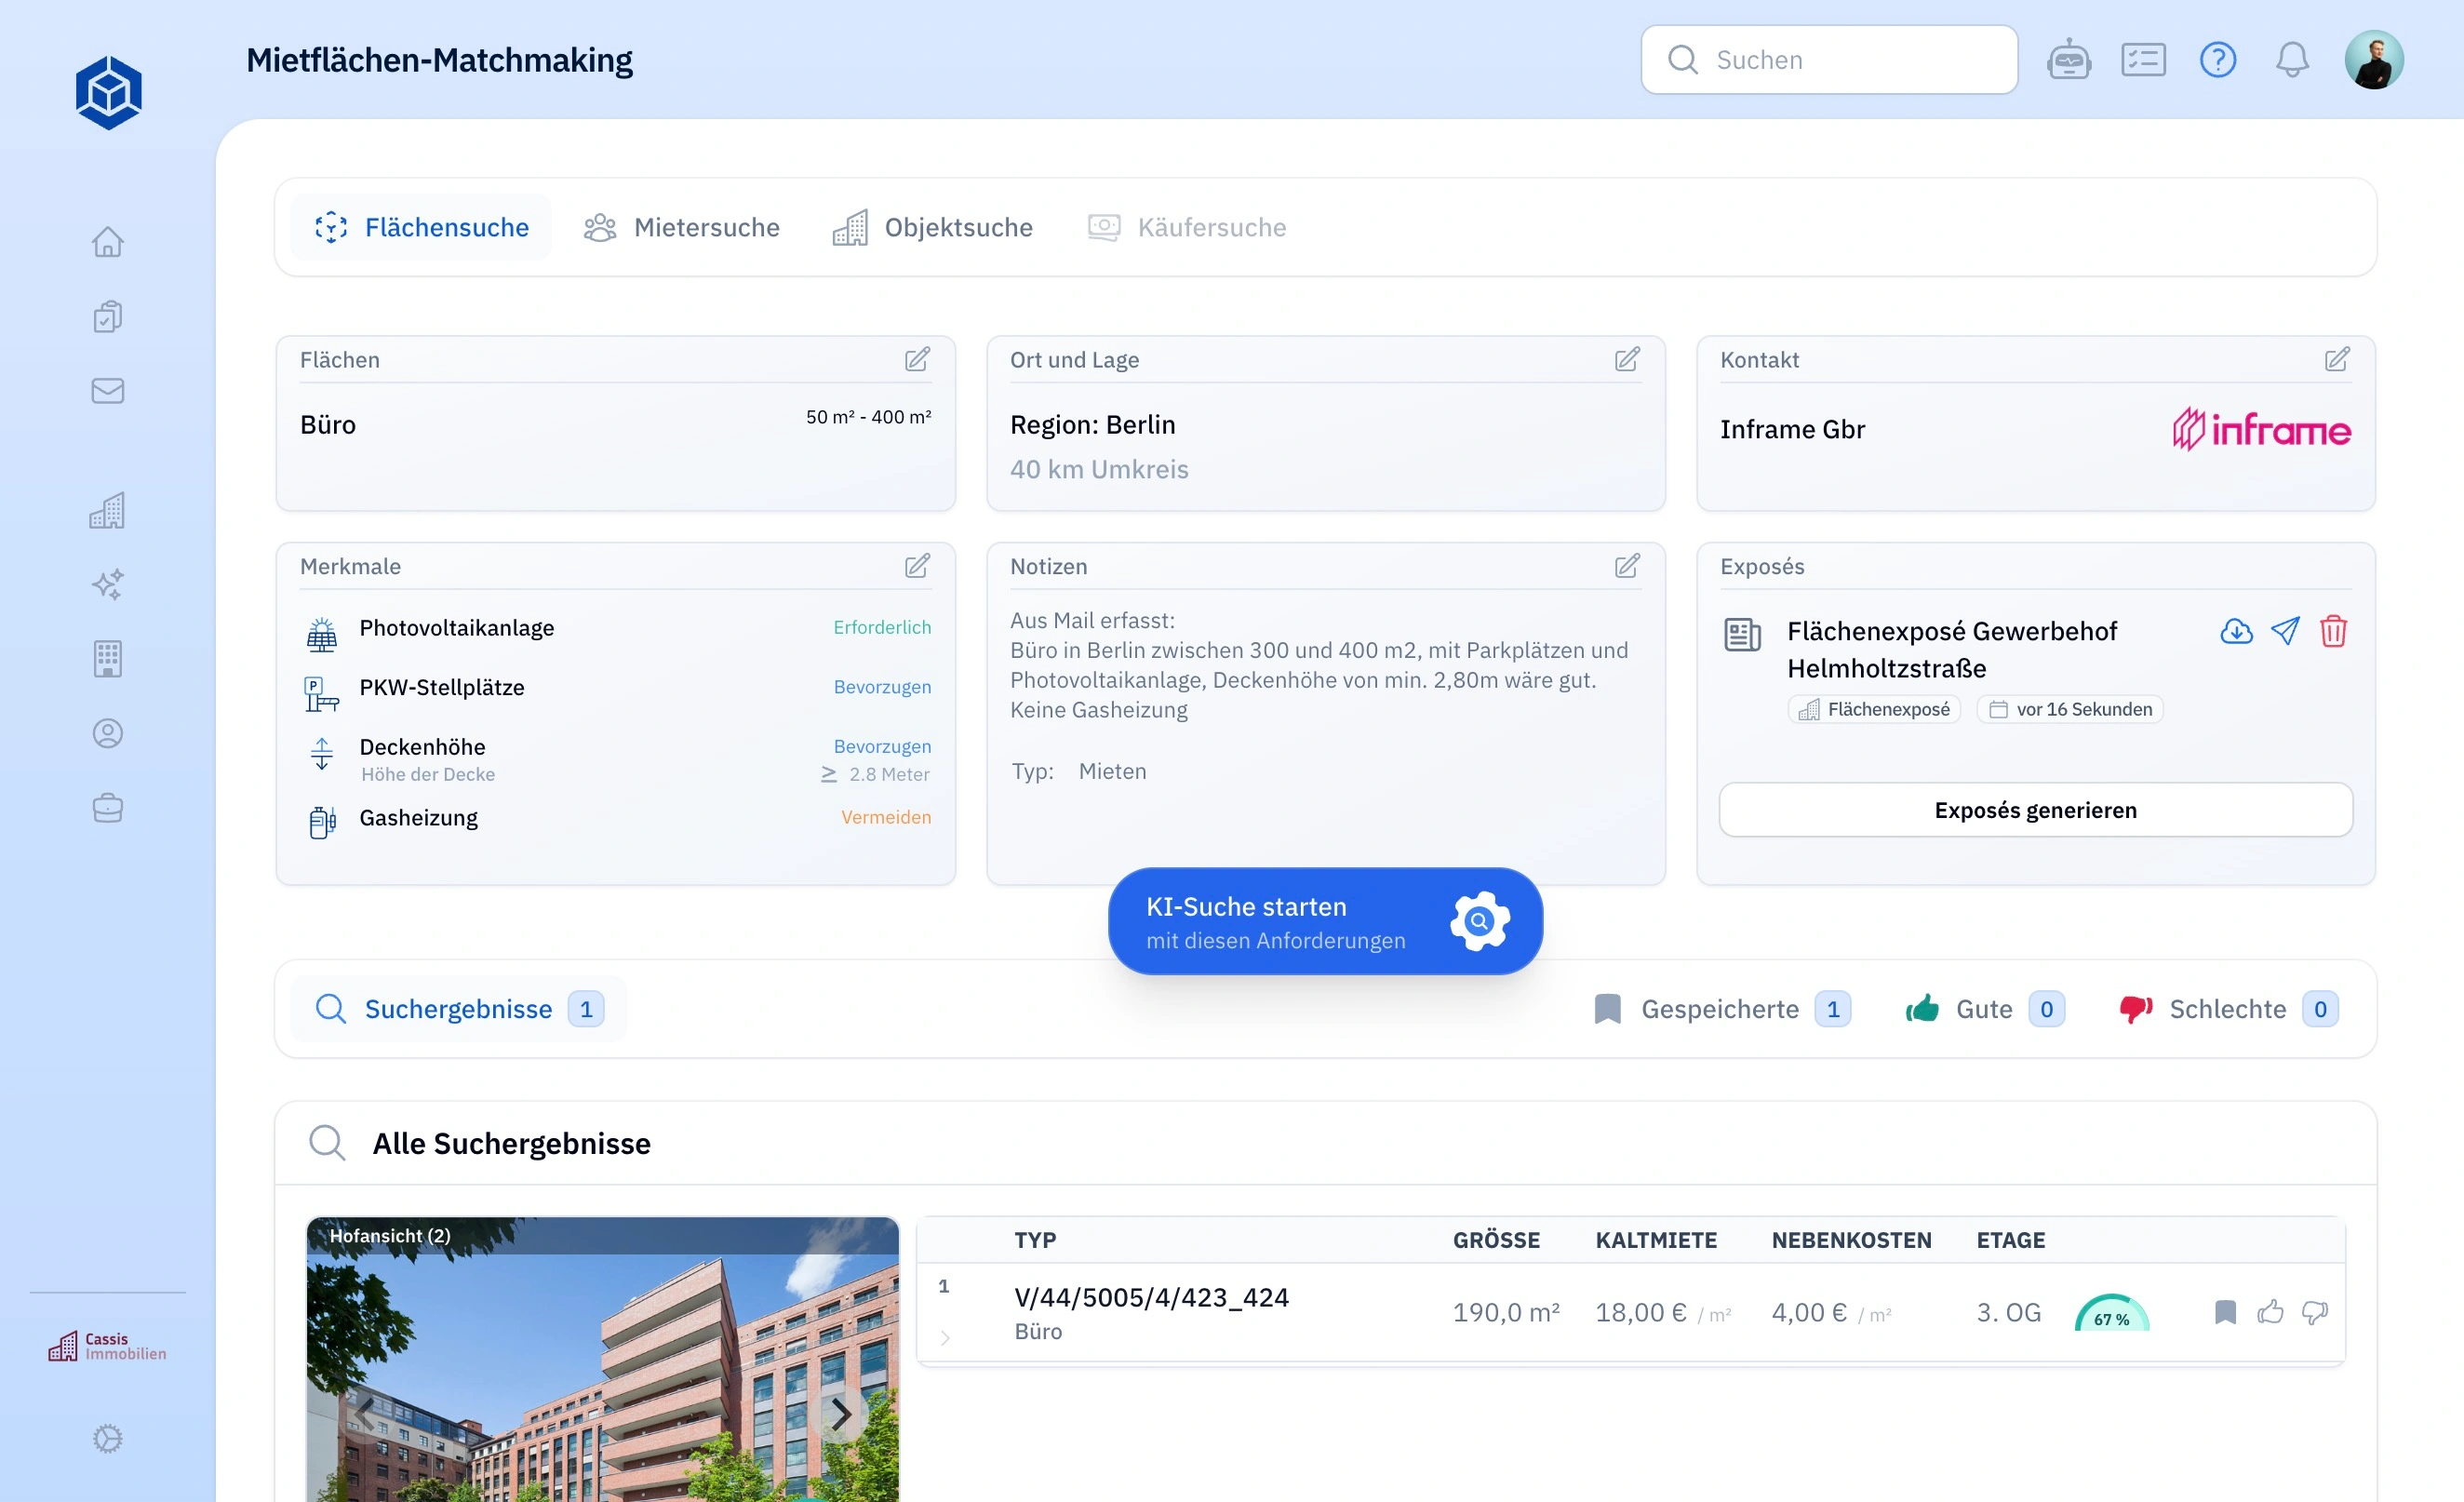
Task: Click the Cassis Immobilien logo
Action: pos(108,1346)
